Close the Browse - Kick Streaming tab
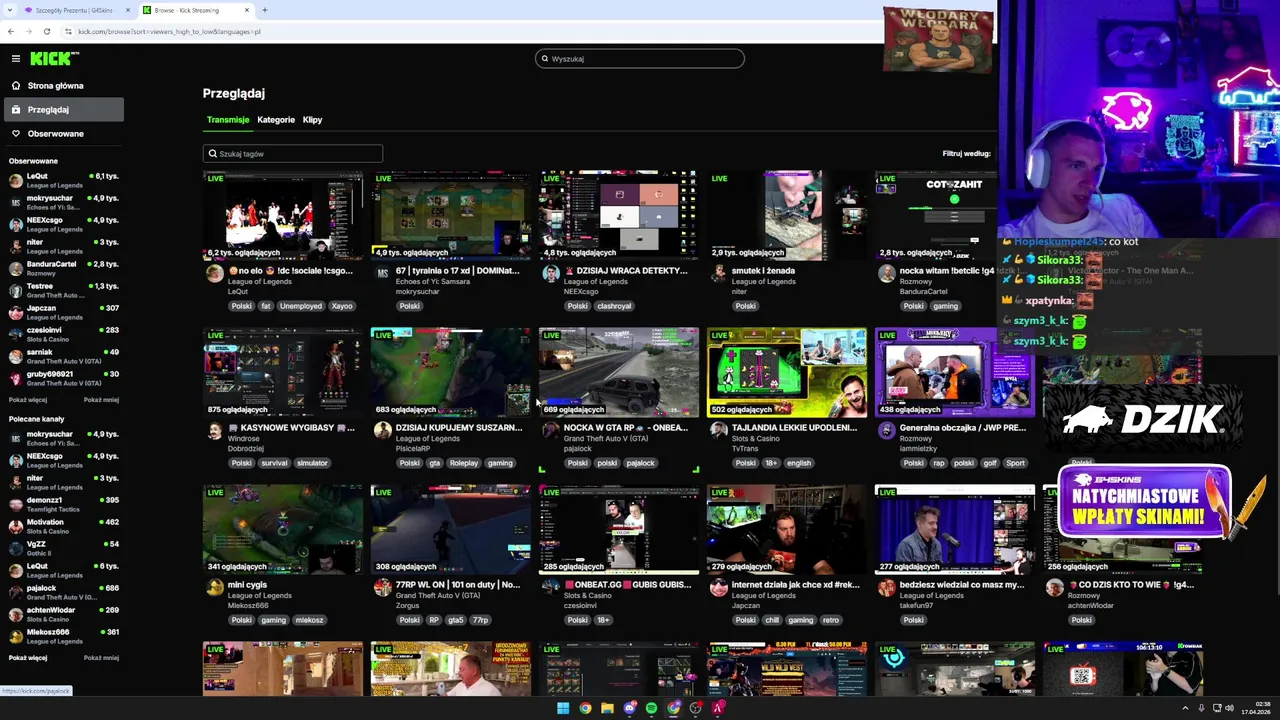The height and width of the screenshot is (720, 1280). click(247, 10)
